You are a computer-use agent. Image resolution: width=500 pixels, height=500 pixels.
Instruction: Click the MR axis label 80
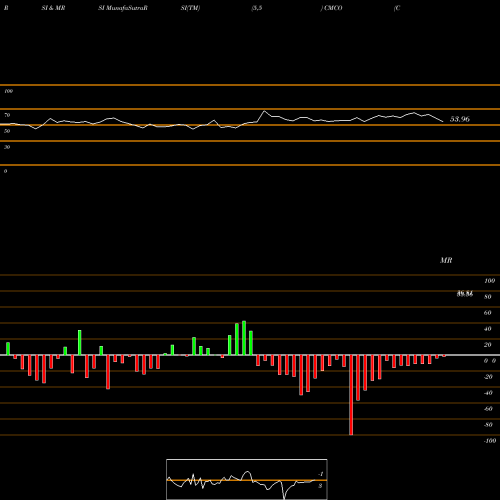click(488, 297)
